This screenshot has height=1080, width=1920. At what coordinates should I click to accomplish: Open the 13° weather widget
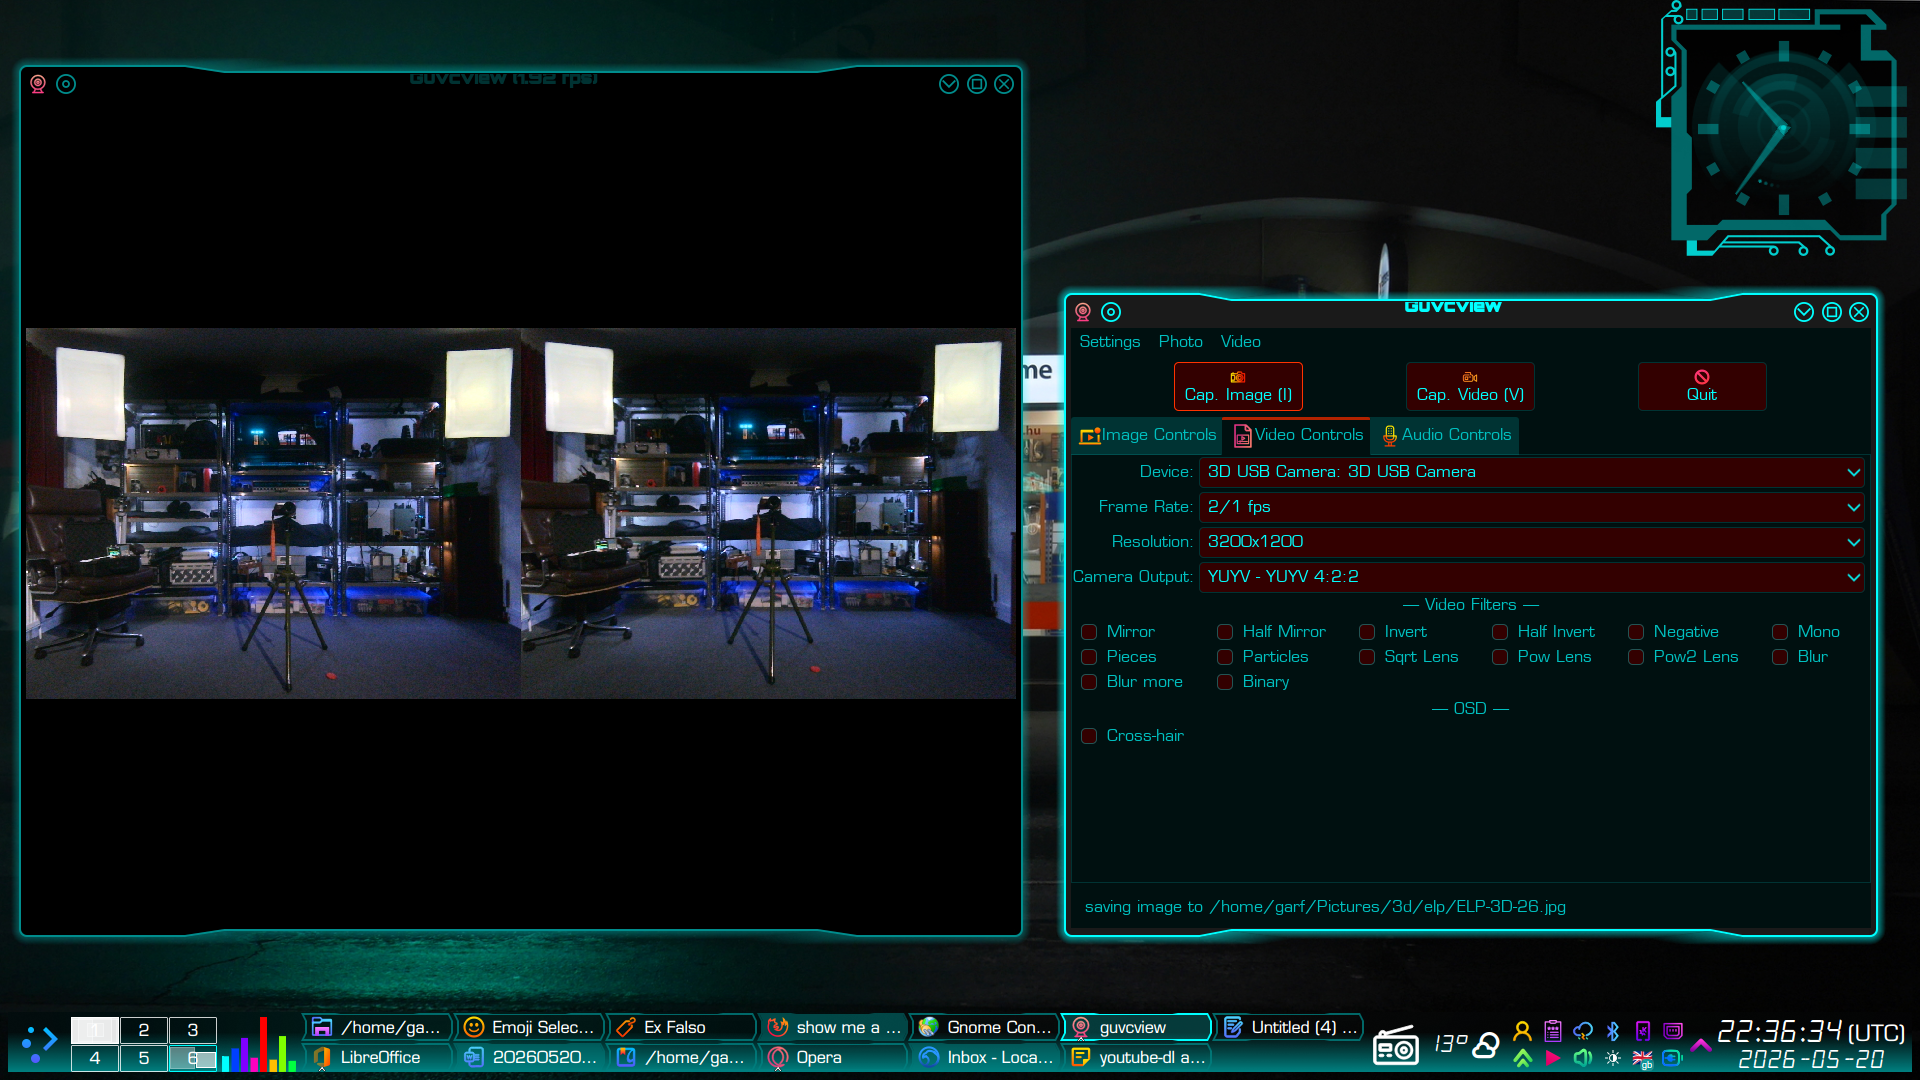(1466, 1044)
